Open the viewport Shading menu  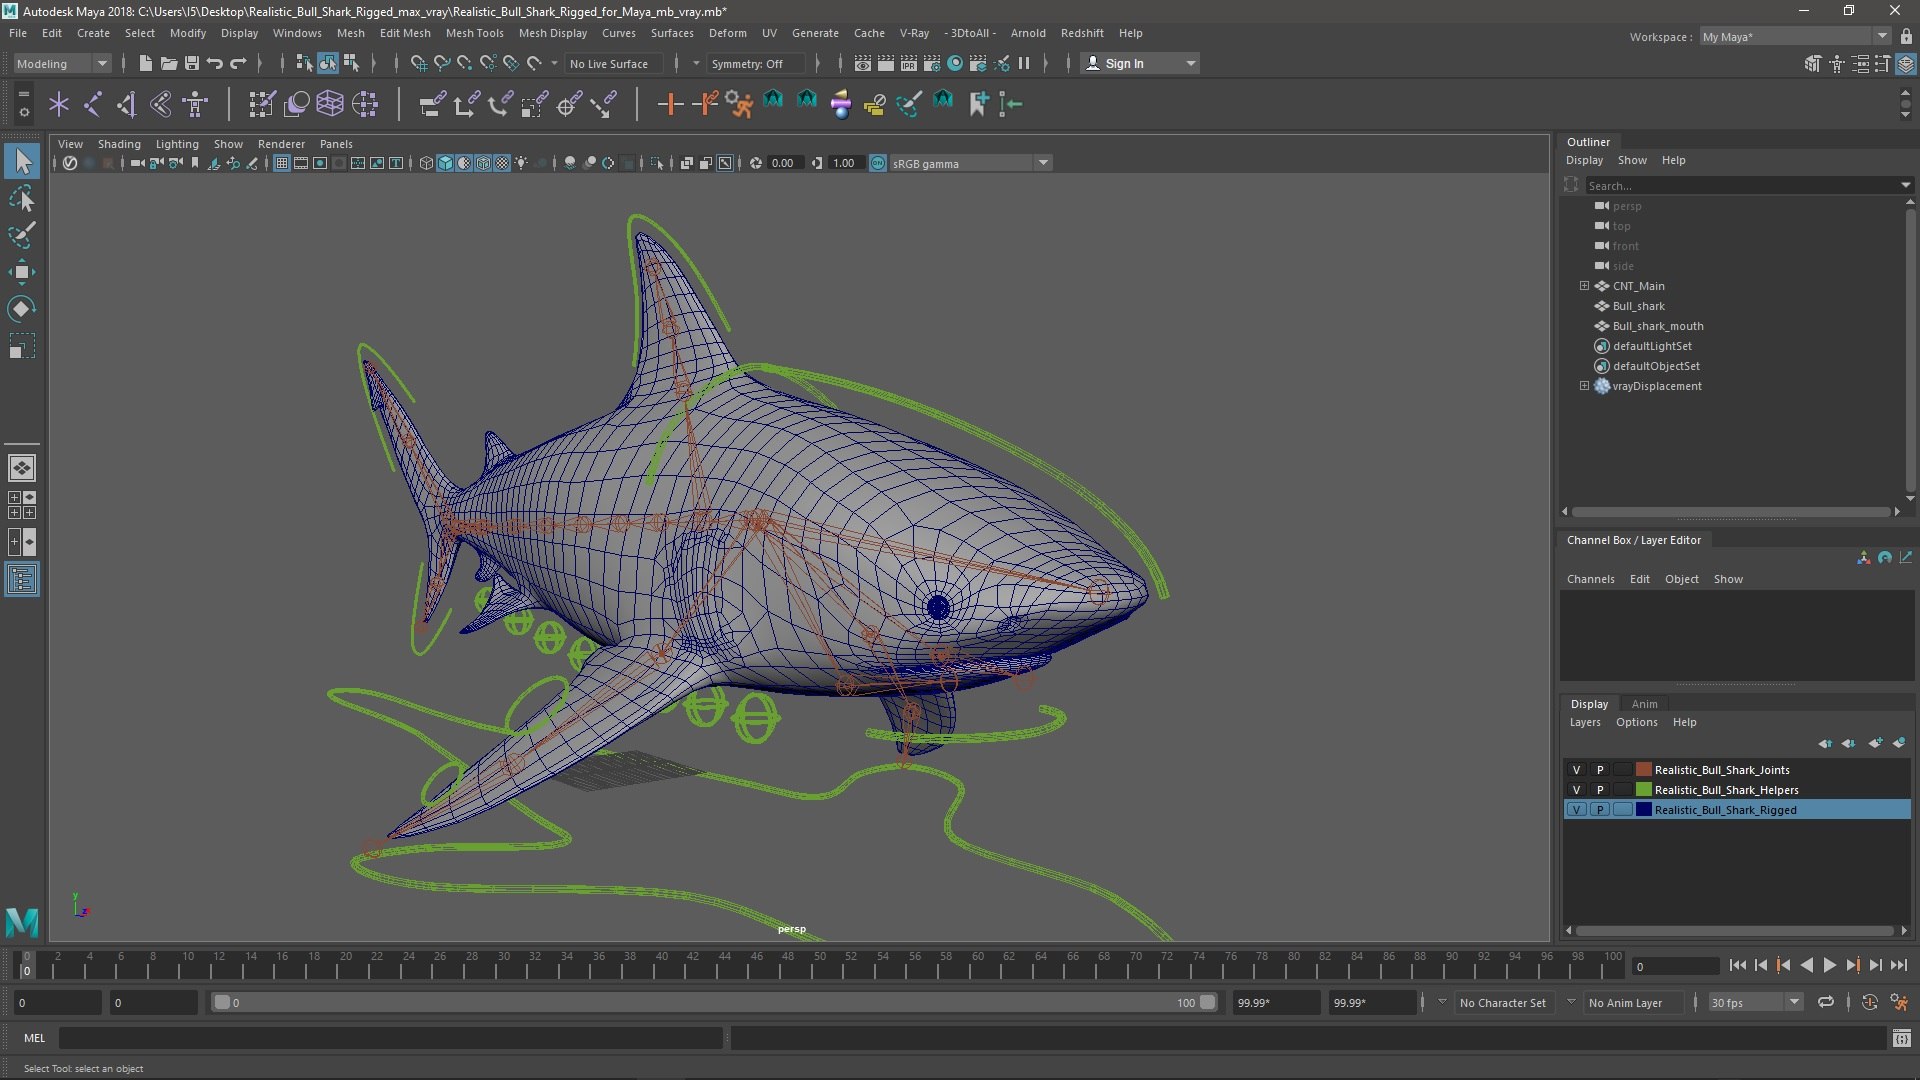[119, 144]
